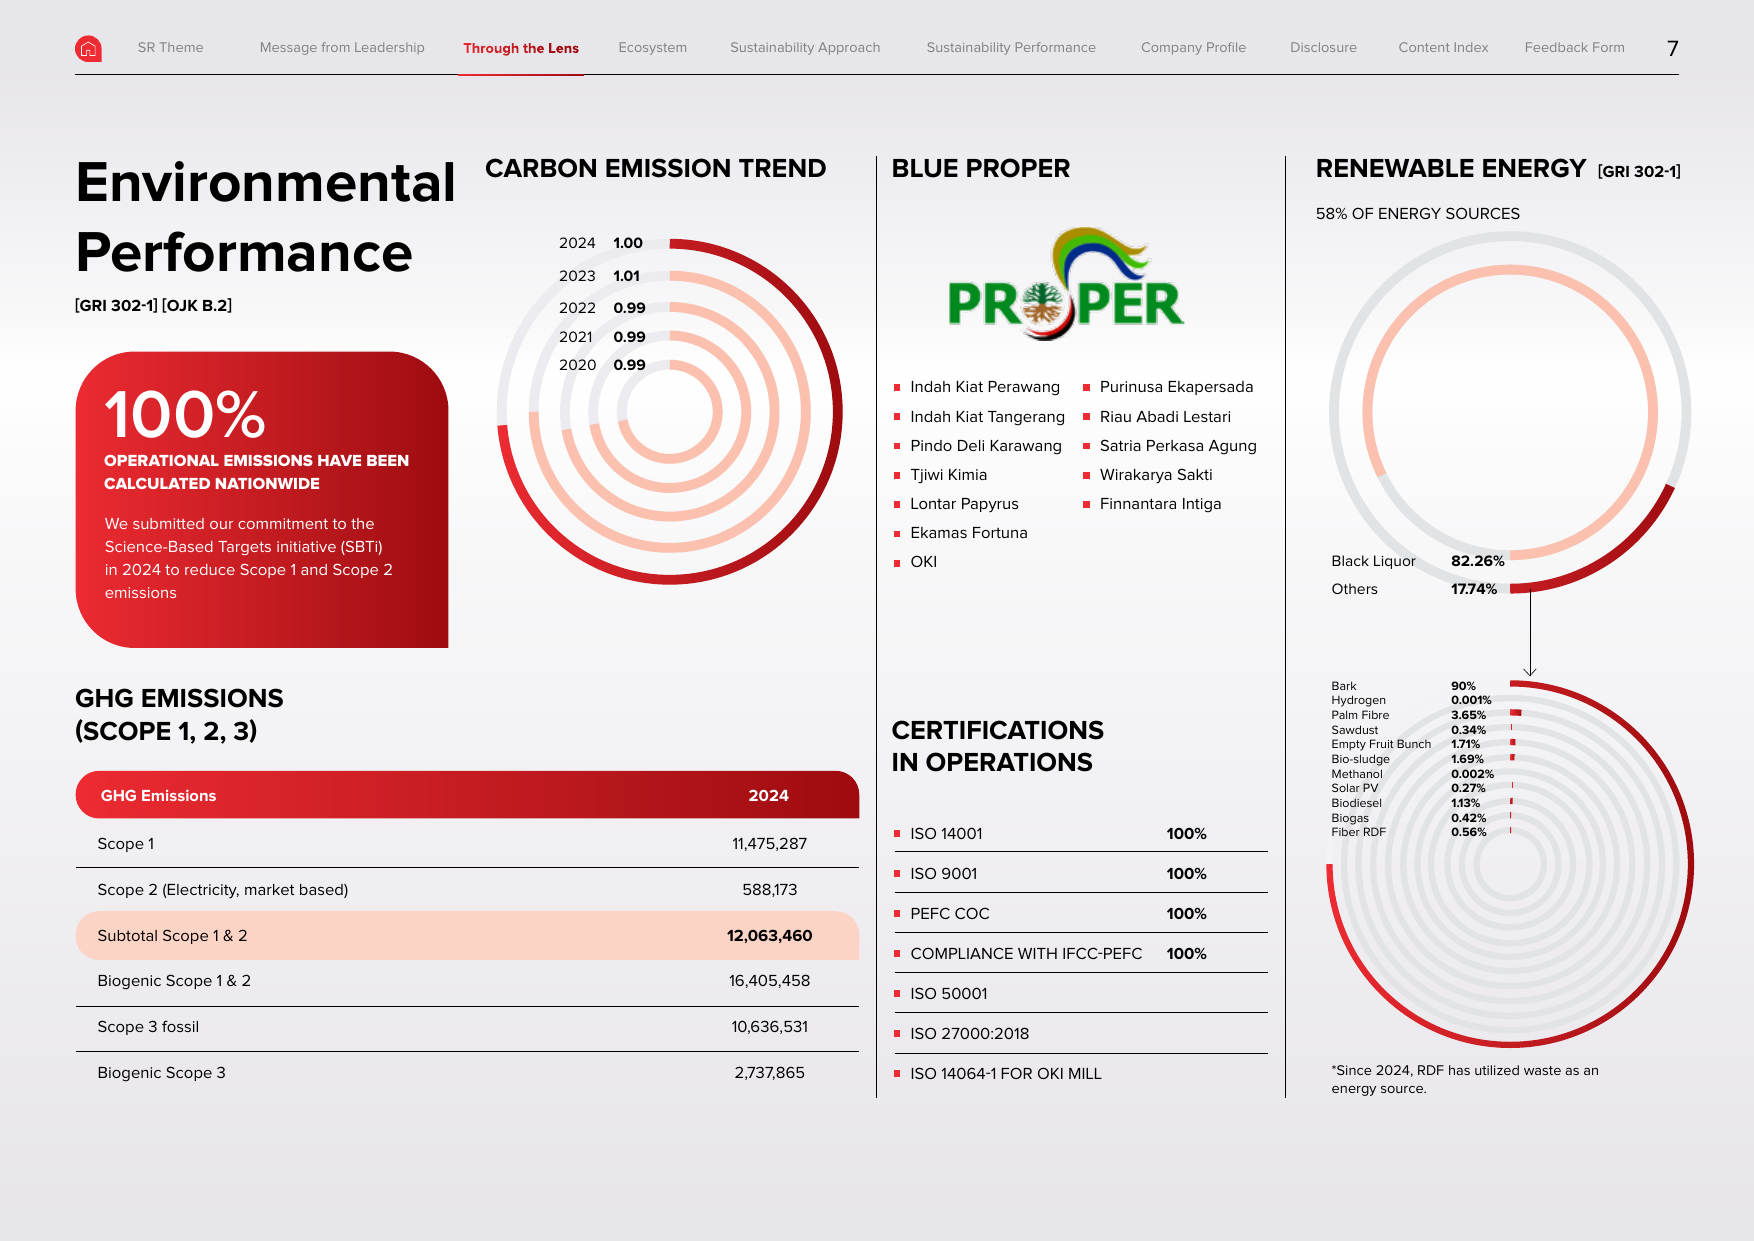
Task: Select Biogenic Scope 3 value 2,737,865
Action: click(769, 1073)
